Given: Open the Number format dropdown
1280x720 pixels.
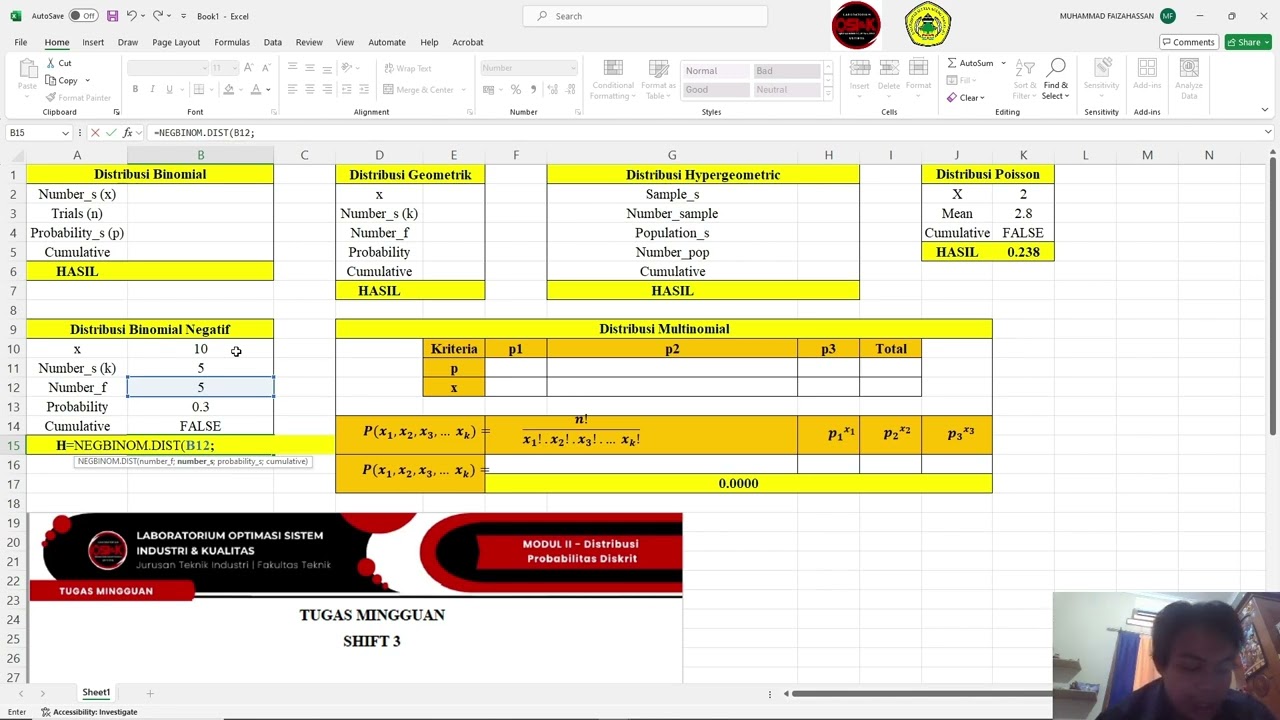Looking at the screenshot, I should [x=572, y=68].
